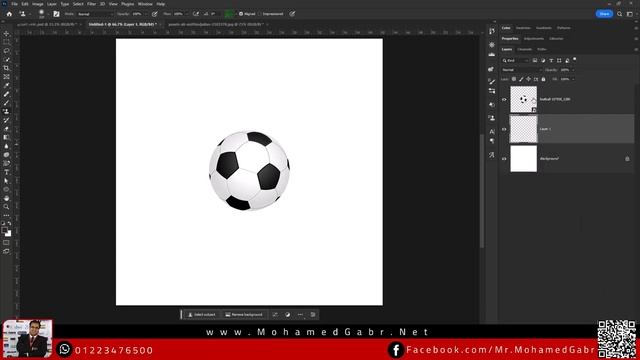Select the Hand tool

point(6,198)
